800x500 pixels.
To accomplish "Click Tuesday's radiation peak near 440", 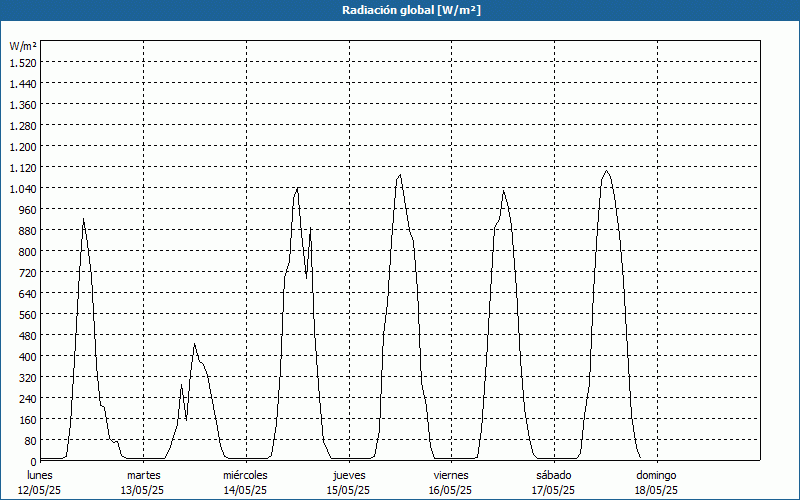I will click(x=194, y=344).
